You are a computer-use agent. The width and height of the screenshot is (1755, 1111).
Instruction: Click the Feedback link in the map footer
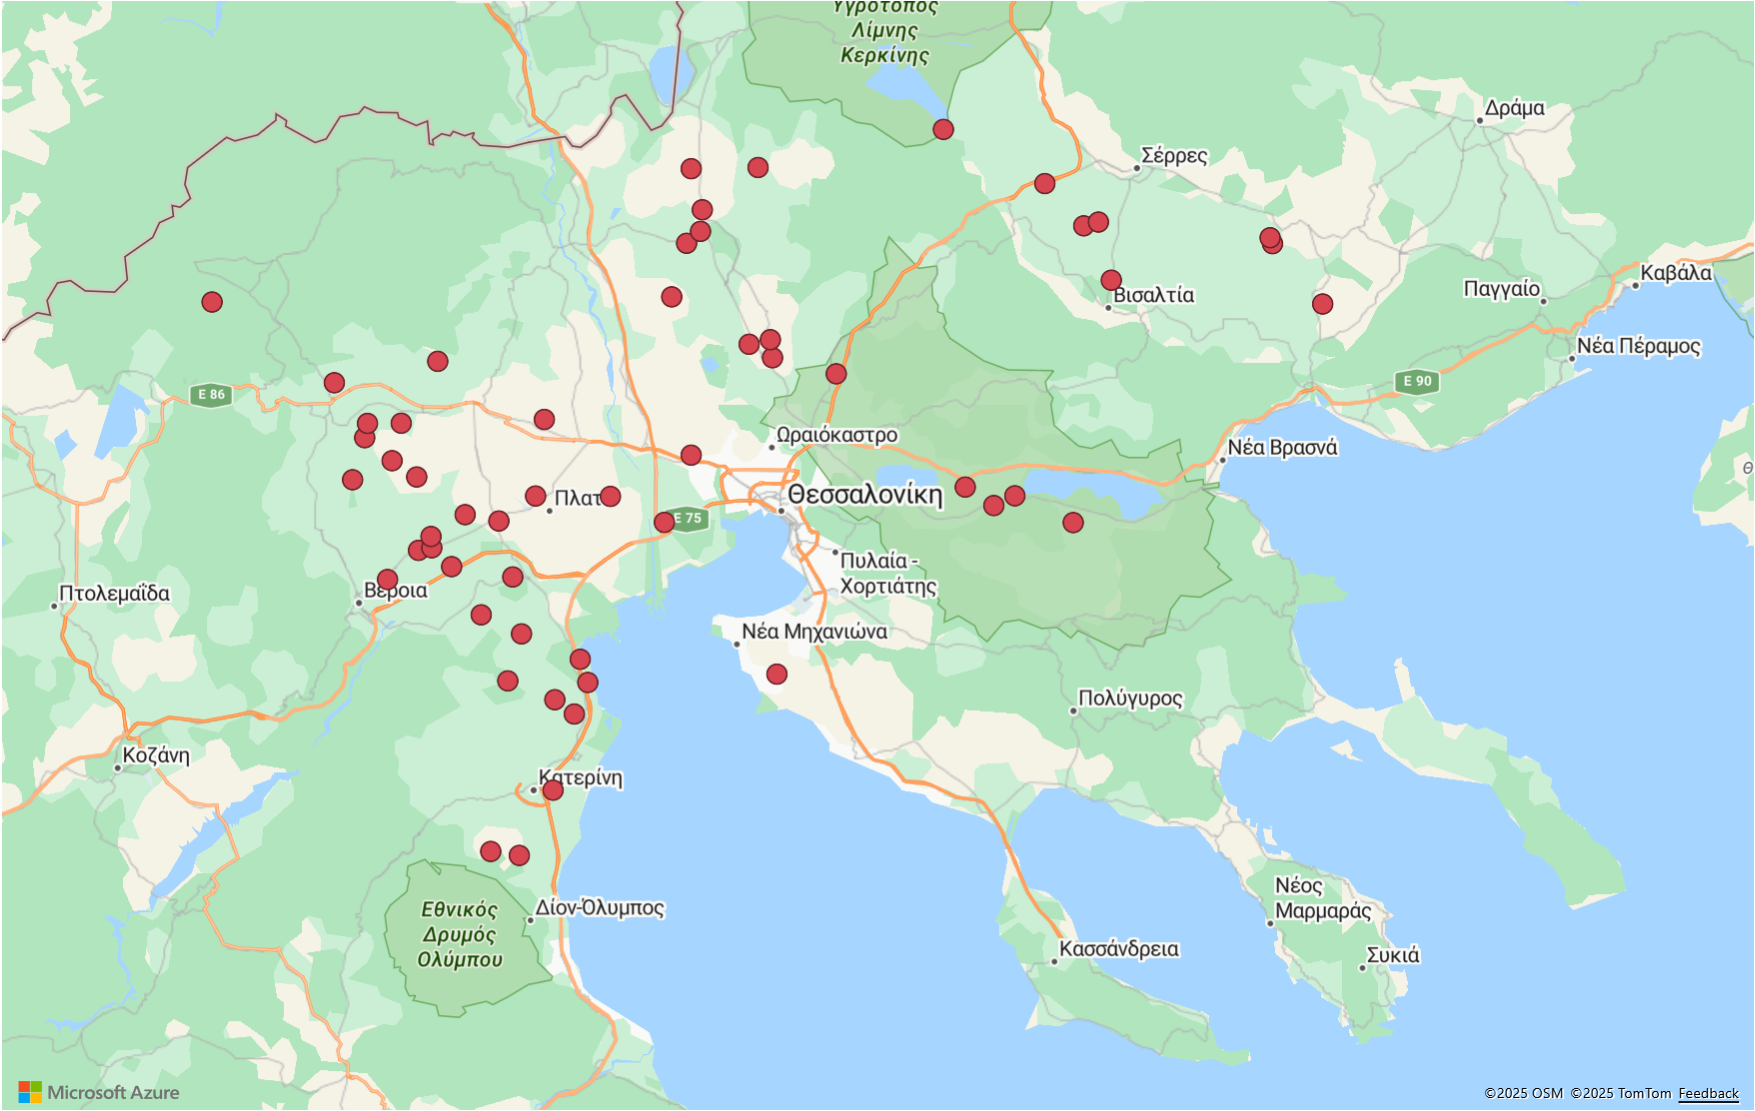click(1708, 1093)
